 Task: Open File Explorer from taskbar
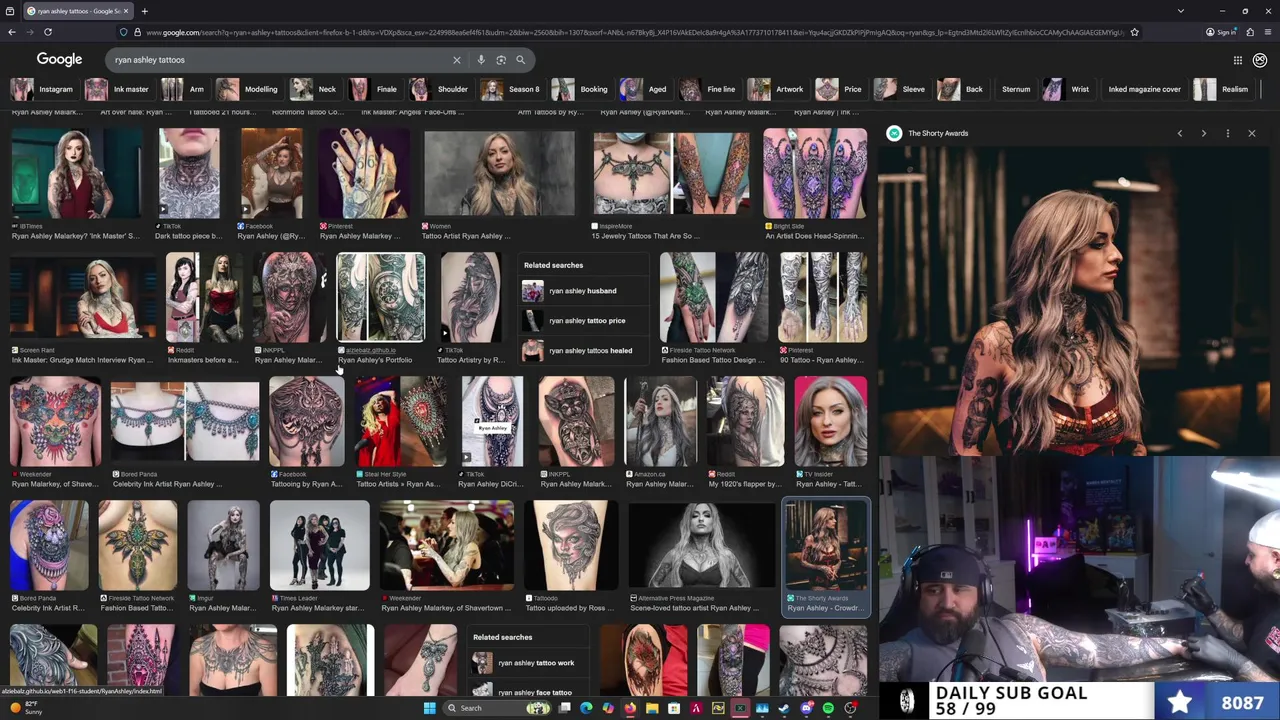pyautogui.click(x=652, y=708)
